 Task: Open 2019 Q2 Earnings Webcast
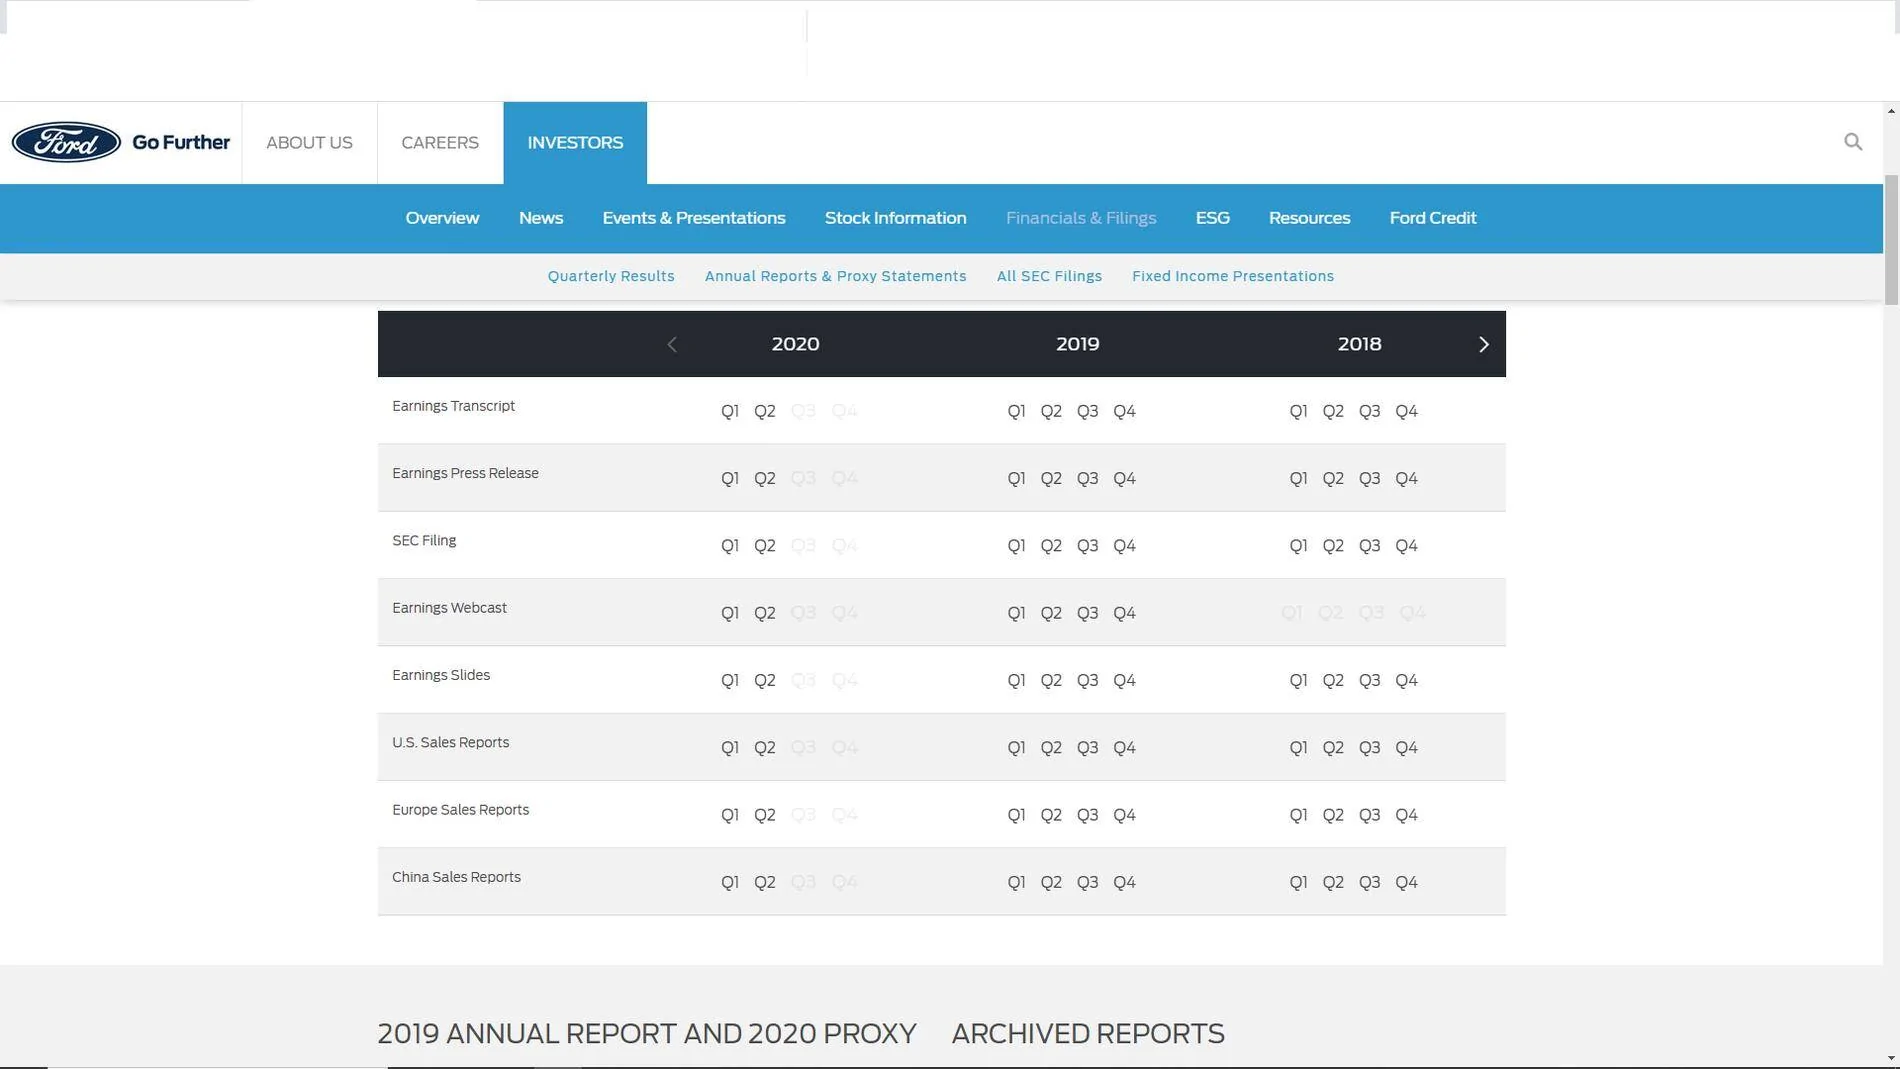pyautogui.click(x=1051, y=613)
